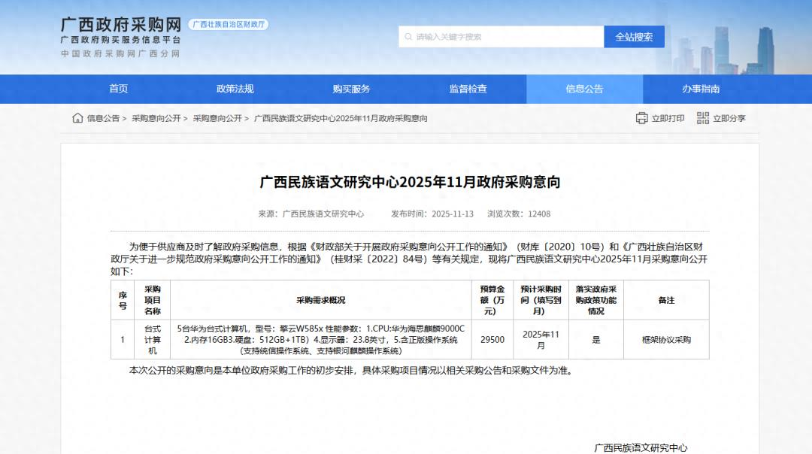Viewport: 812px width, 454px height.
Task: Click the home icon in the breadcrumb
Action: click(77, 118)
